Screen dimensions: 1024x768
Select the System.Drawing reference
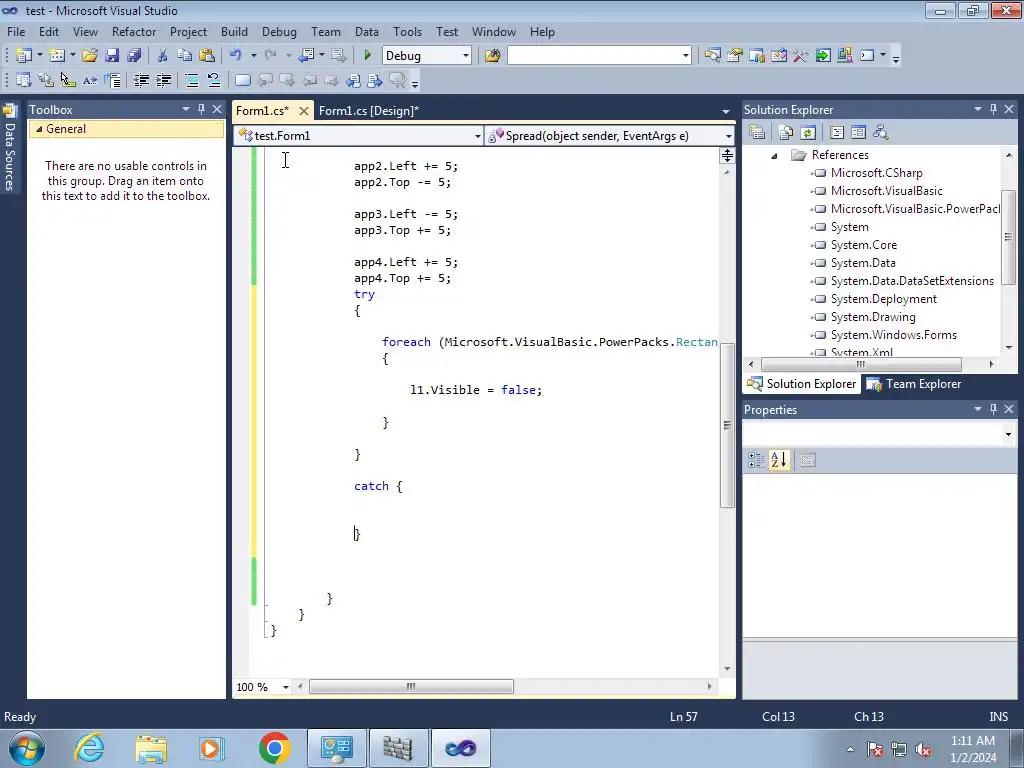pyautogui.click(x=872, y=317)
